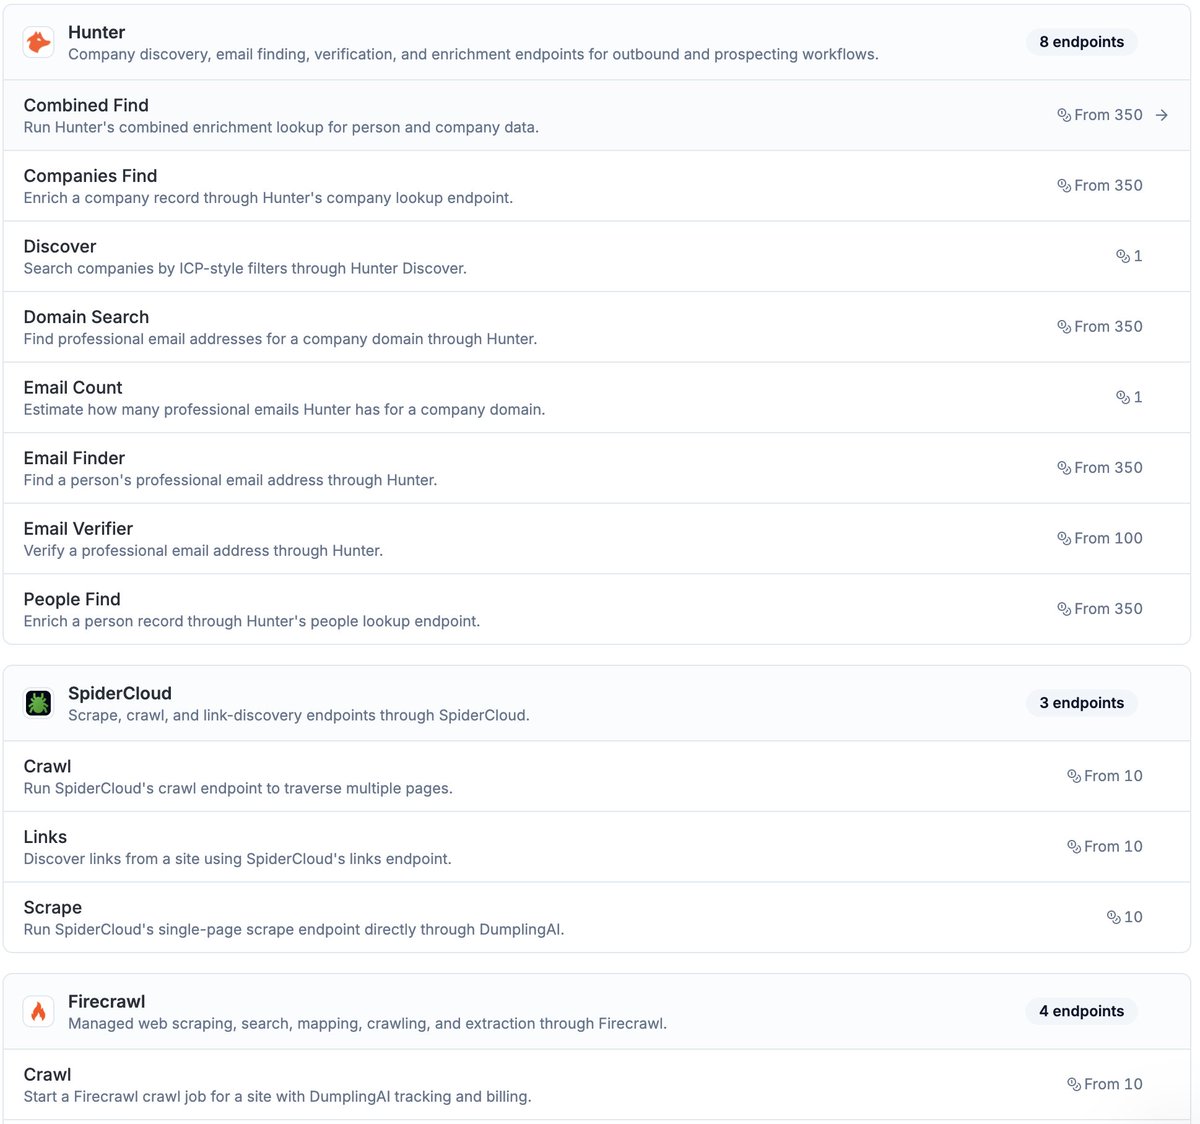Click the Hunter provider heading

97,32
